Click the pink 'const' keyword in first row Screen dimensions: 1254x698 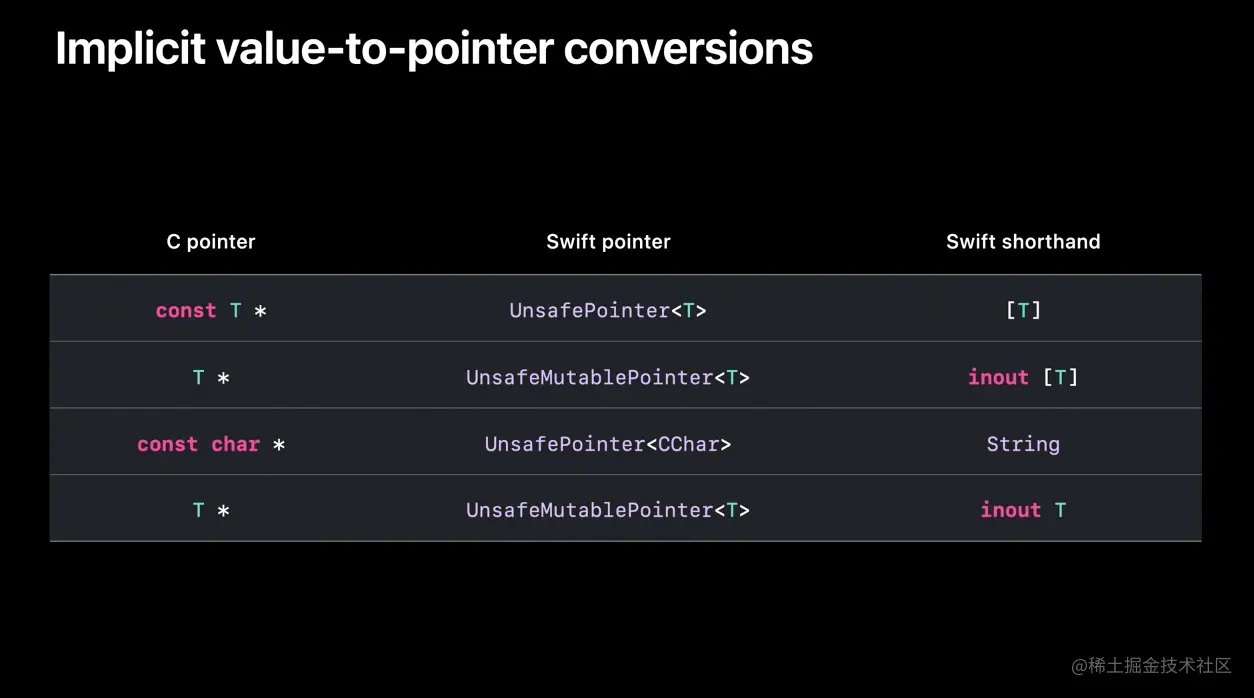click(186, 311)
